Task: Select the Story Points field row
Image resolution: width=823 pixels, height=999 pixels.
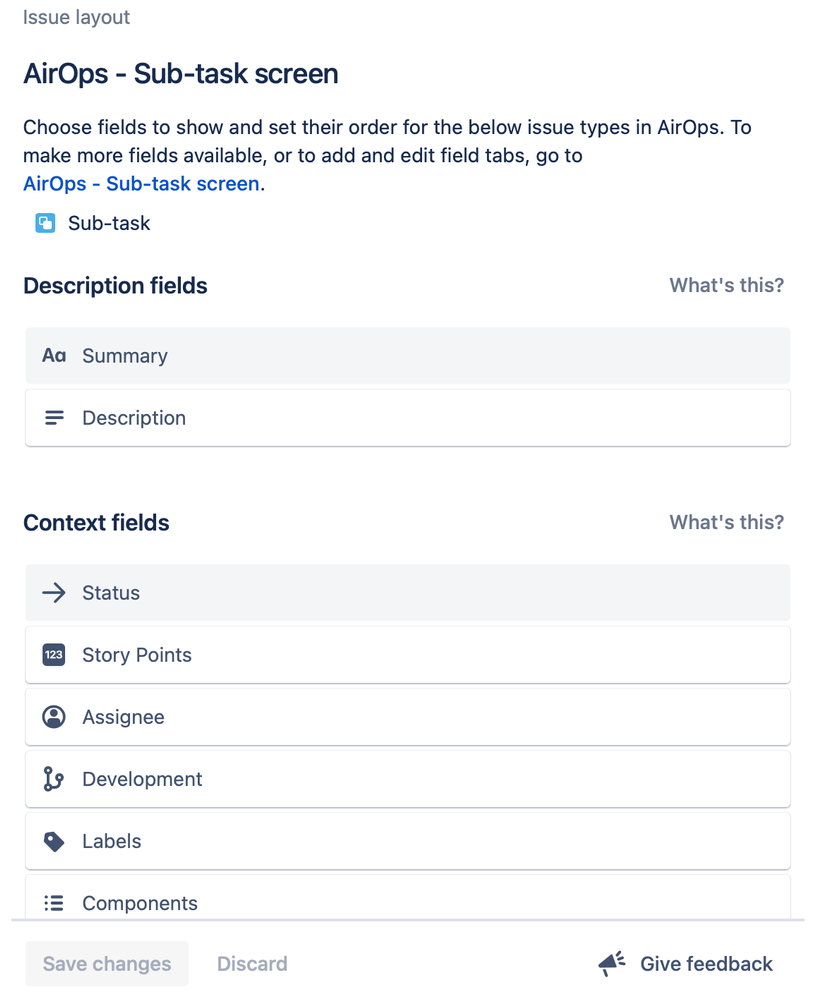Action: (408, 655)
